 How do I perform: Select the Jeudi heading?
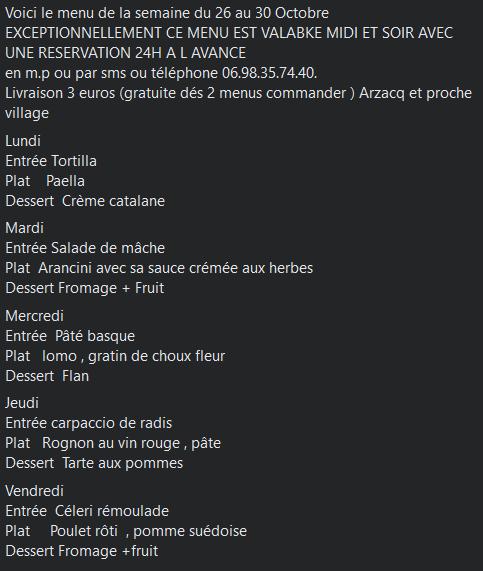22,403
